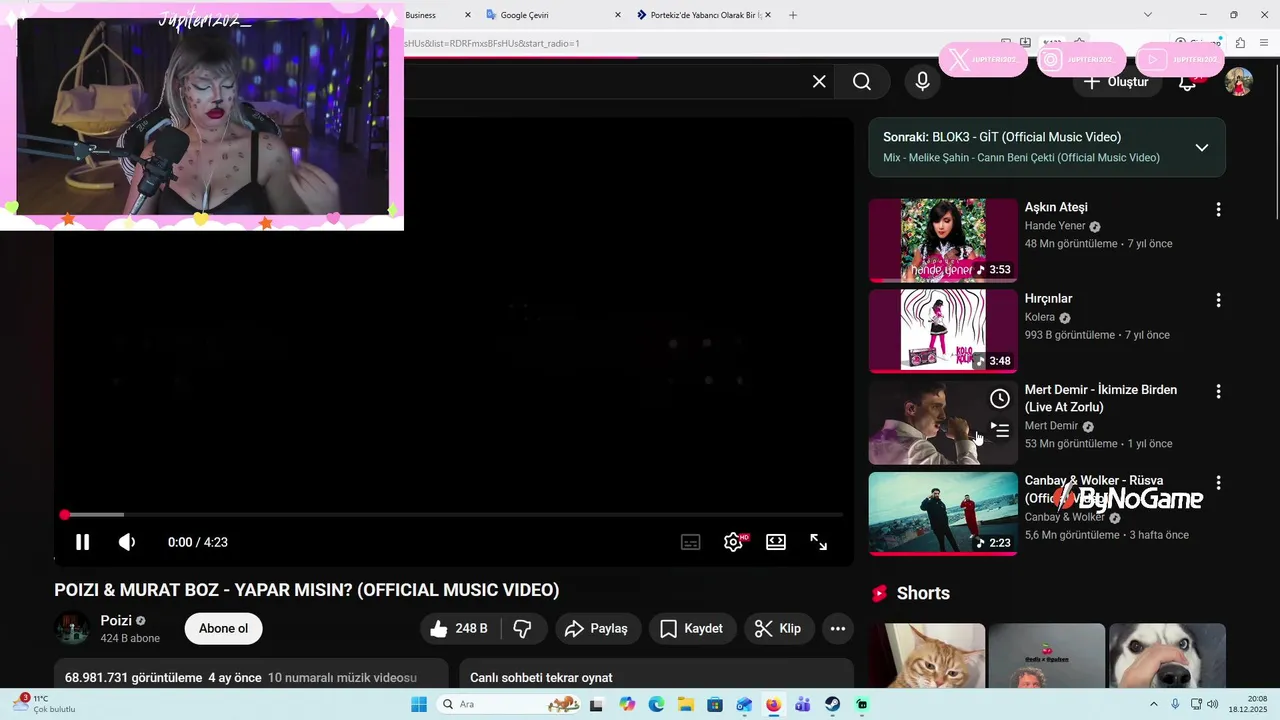
Task: Open options for Mert Demir video
Action: [1218, 391]
